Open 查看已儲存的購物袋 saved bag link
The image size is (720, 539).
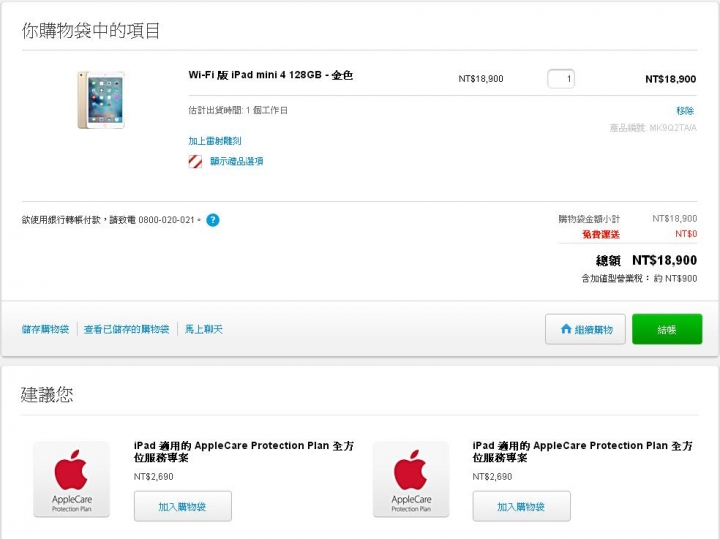(x=126, y=329)
